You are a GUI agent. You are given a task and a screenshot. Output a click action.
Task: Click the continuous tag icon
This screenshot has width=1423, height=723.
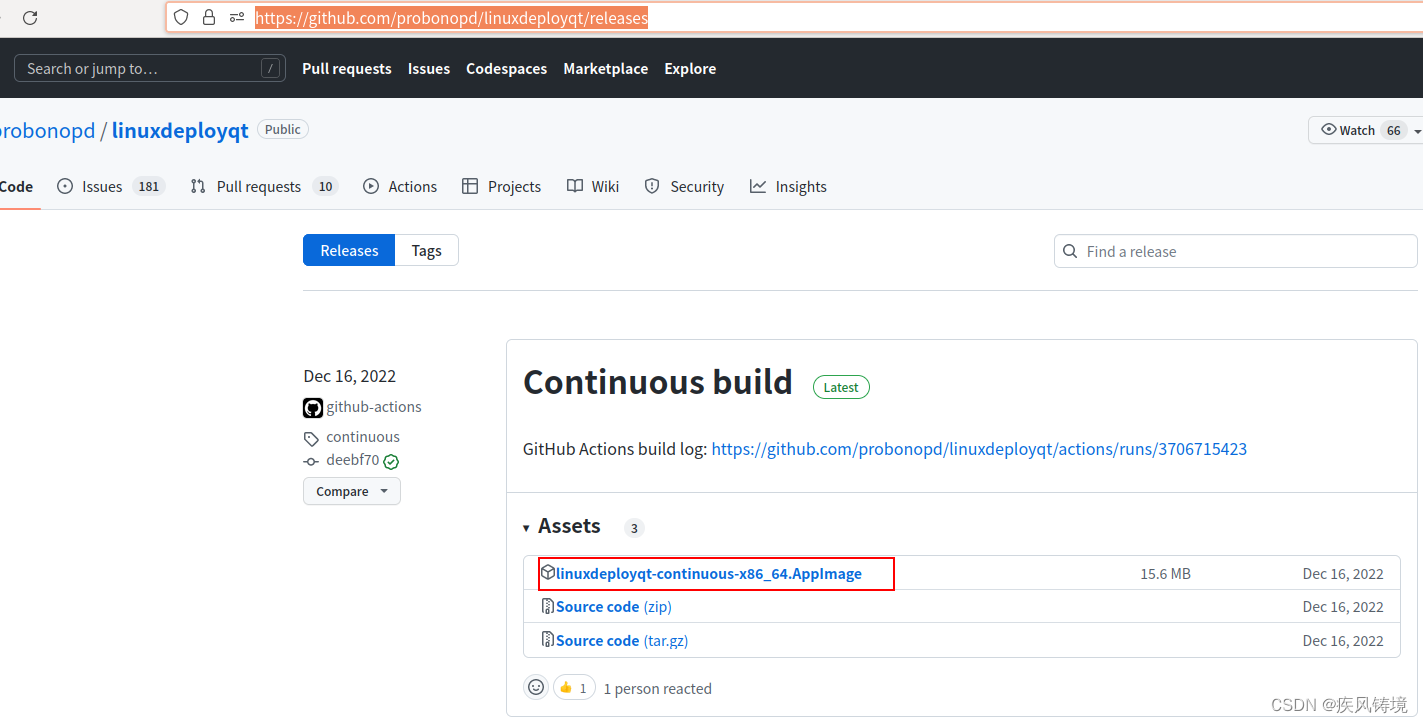311,437
